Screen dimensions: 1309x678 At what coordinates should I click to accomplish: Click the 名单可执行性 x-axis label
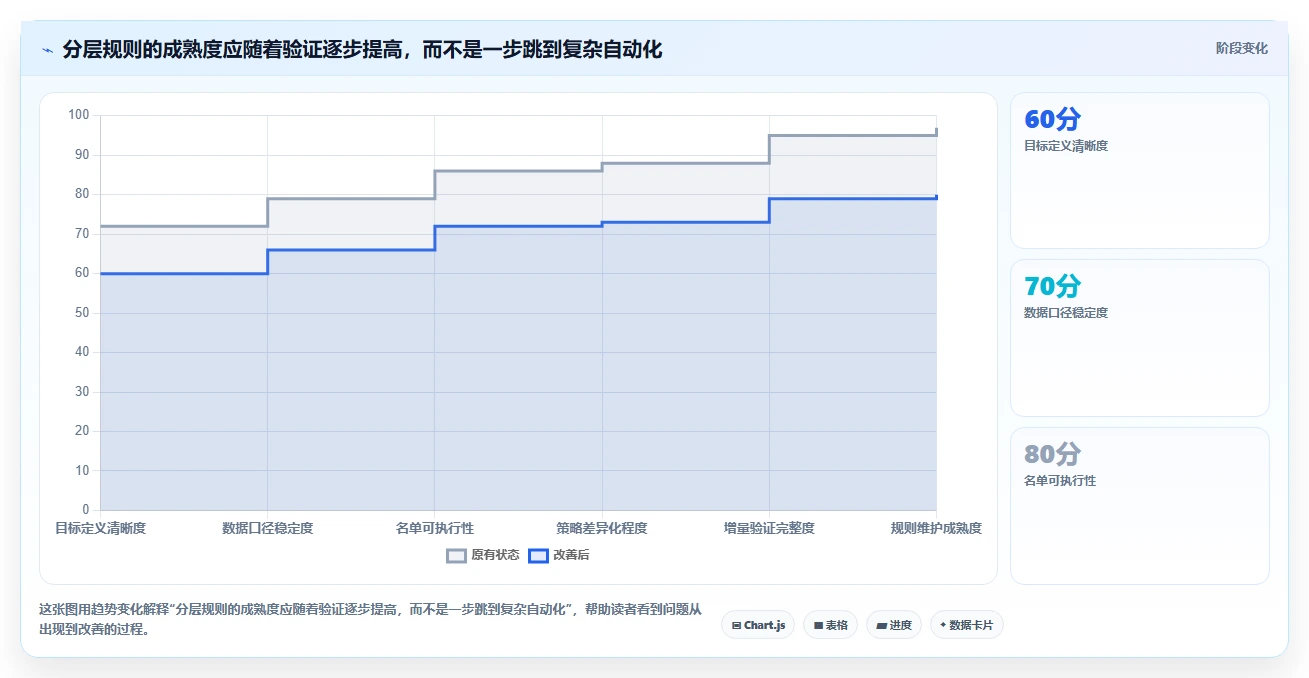tap(435, 528)
